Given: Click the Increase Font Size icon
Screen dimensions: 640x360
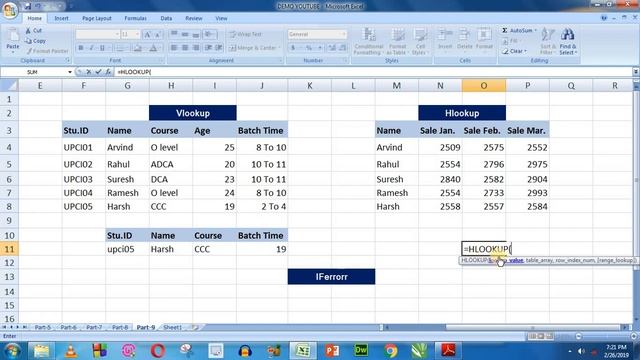Looking at the screenshot, I should click(147, 34).
